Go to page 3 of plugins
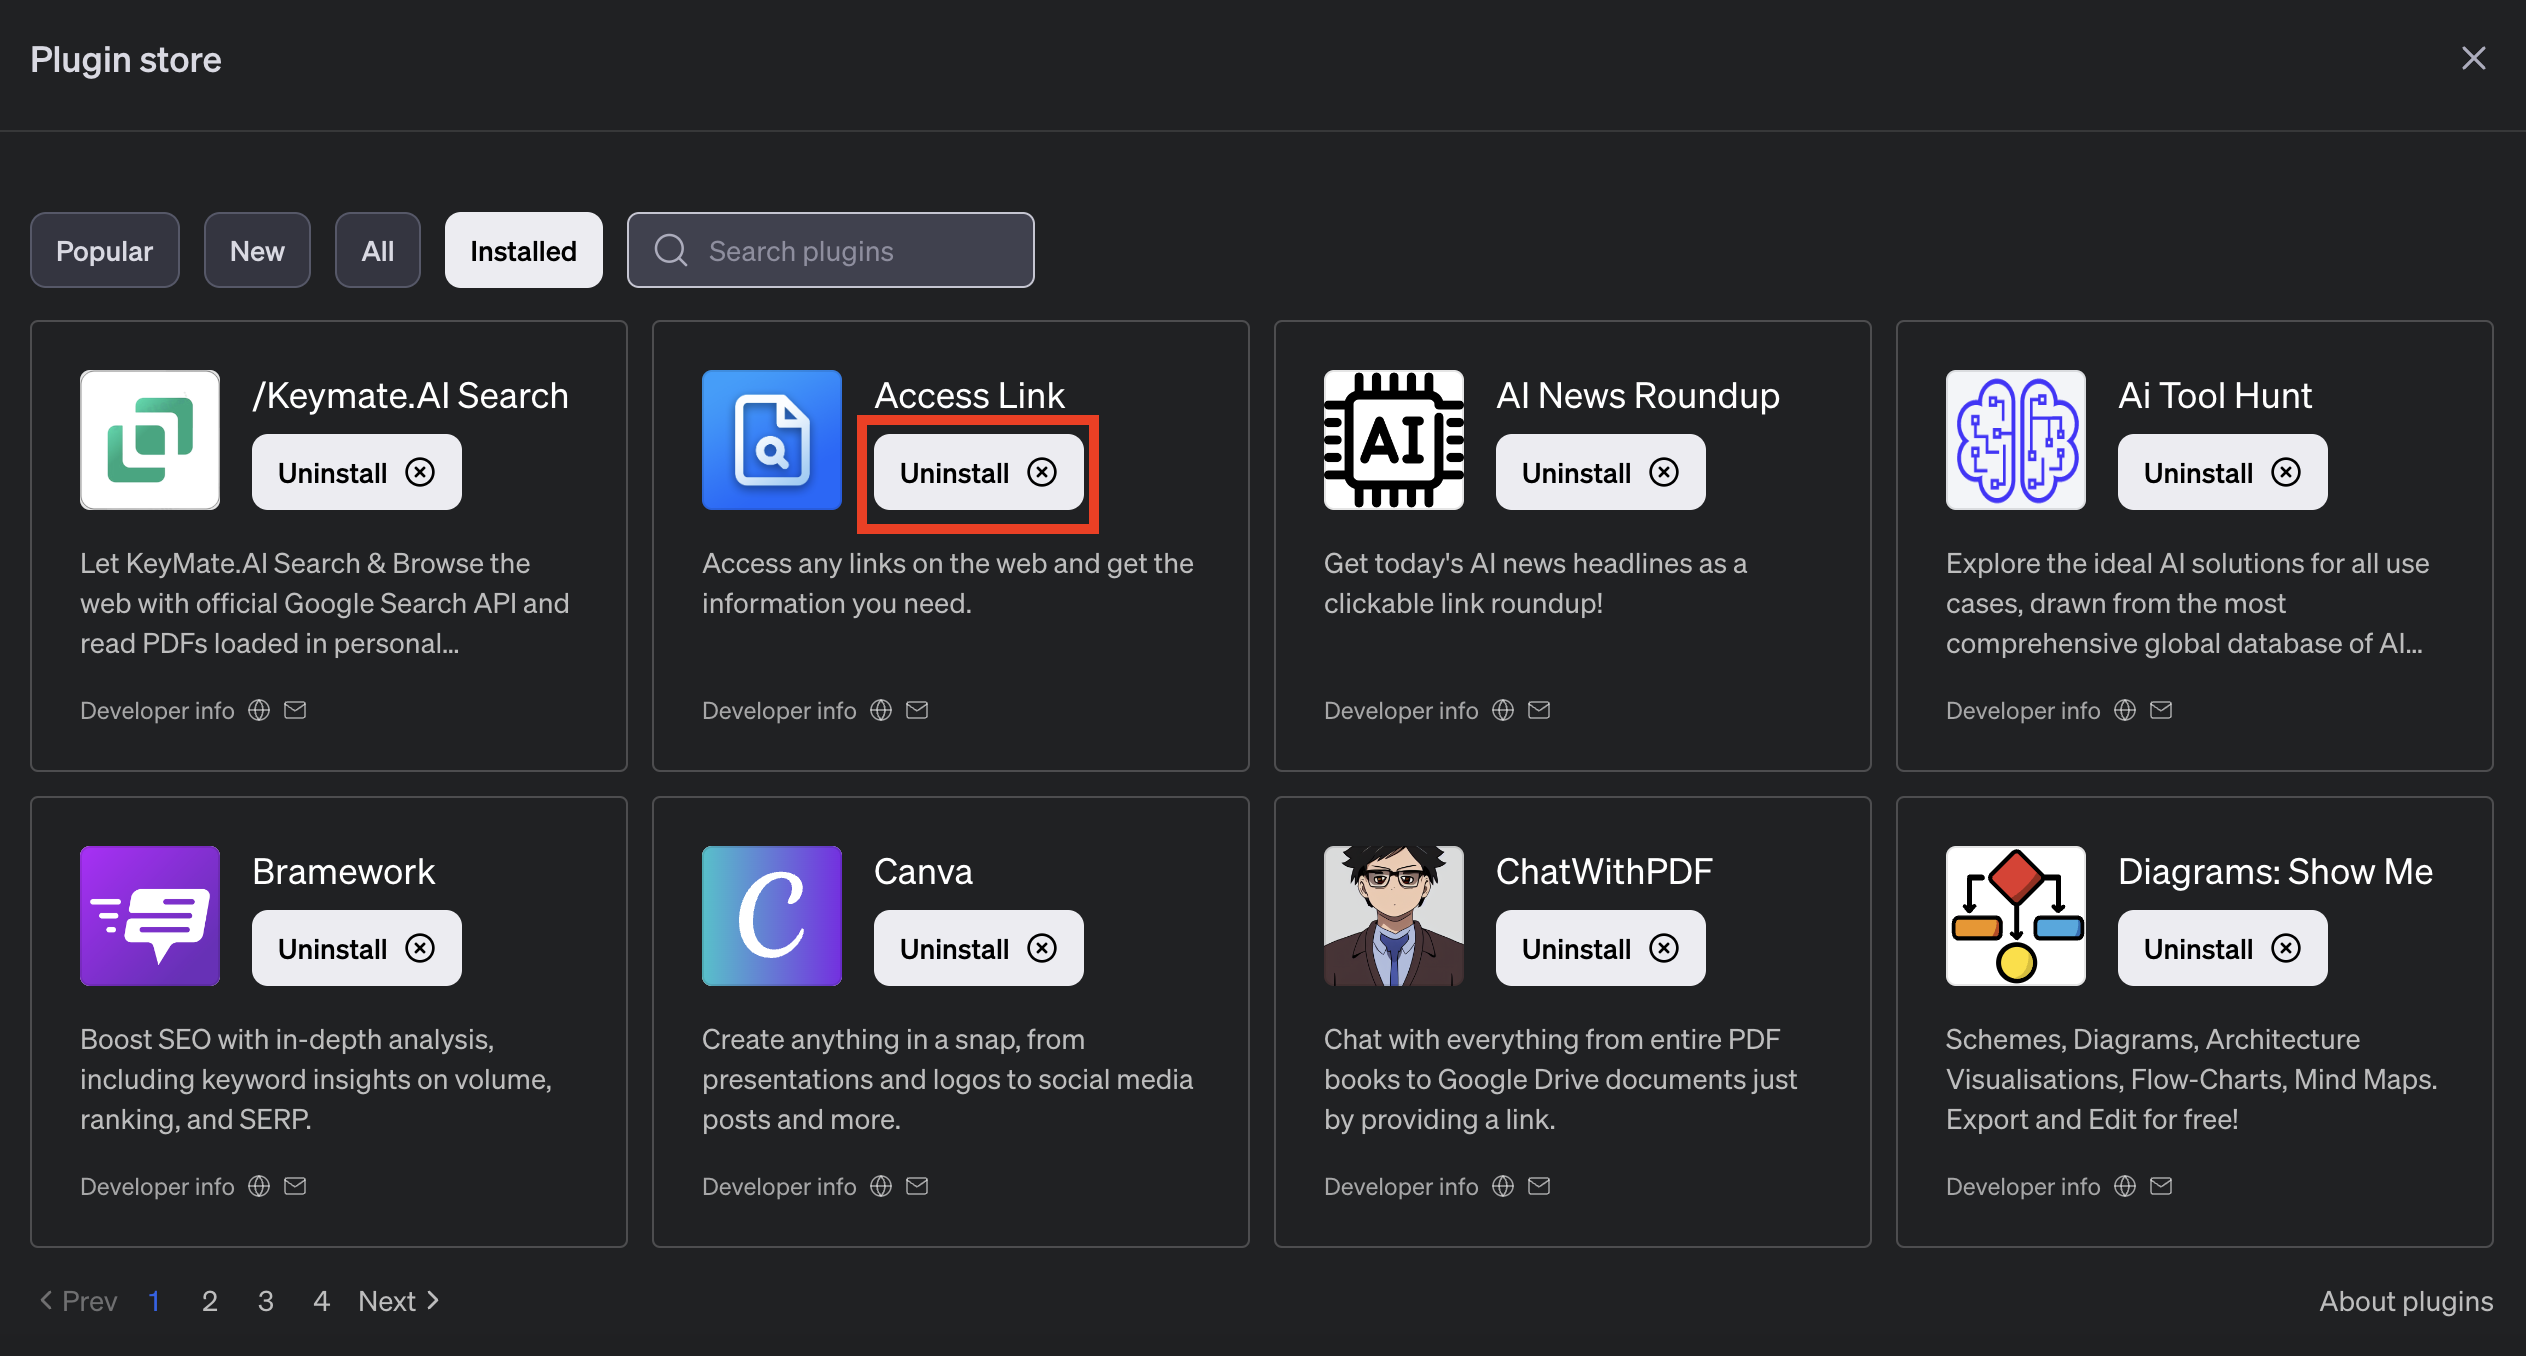Image resolution: width=2526 pixels, height=1356 pixels. [x=265, y=1300]
